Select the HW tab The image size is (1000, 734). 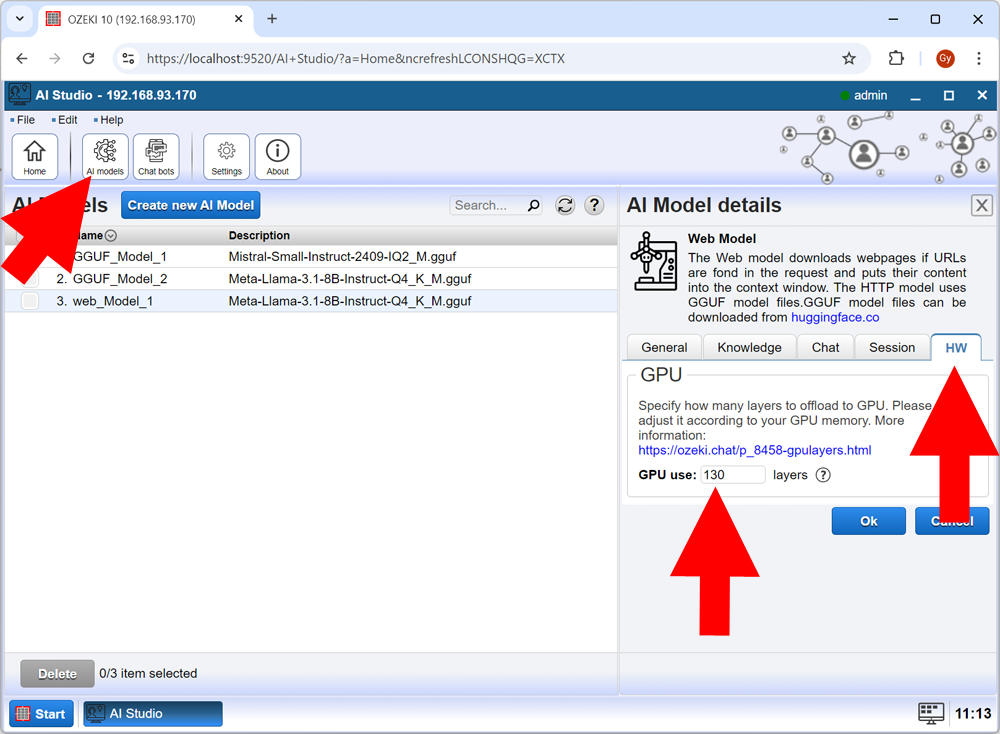[955, 348]
